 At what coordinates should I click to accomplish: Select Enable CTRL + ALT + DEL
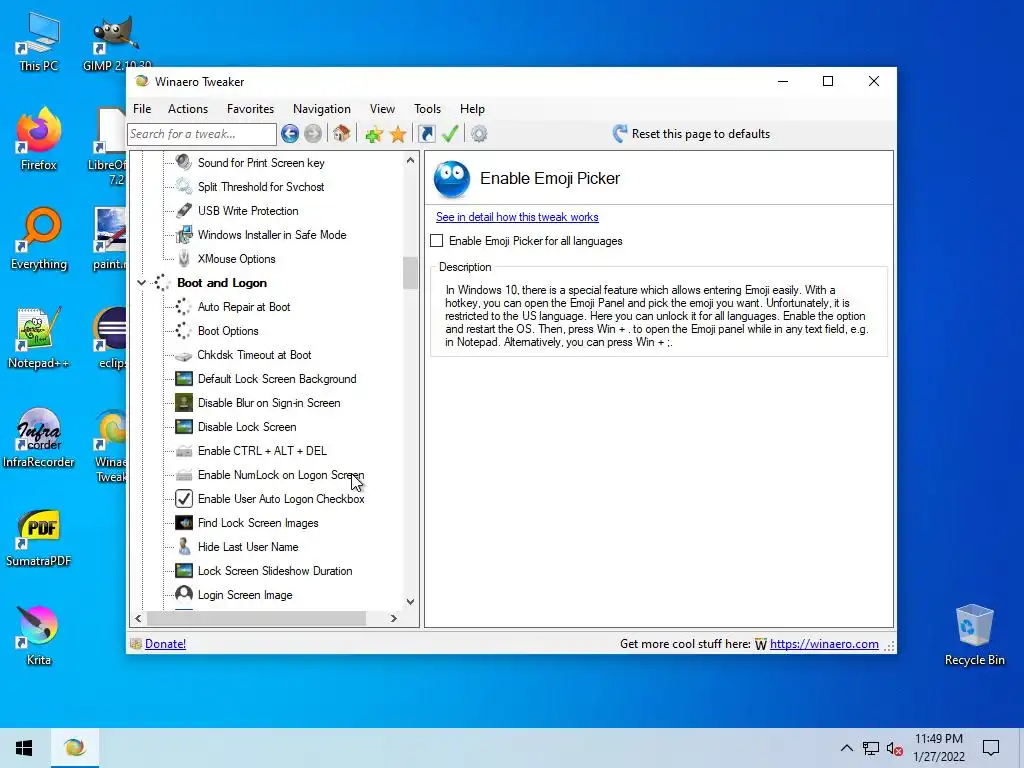[262, 451]
